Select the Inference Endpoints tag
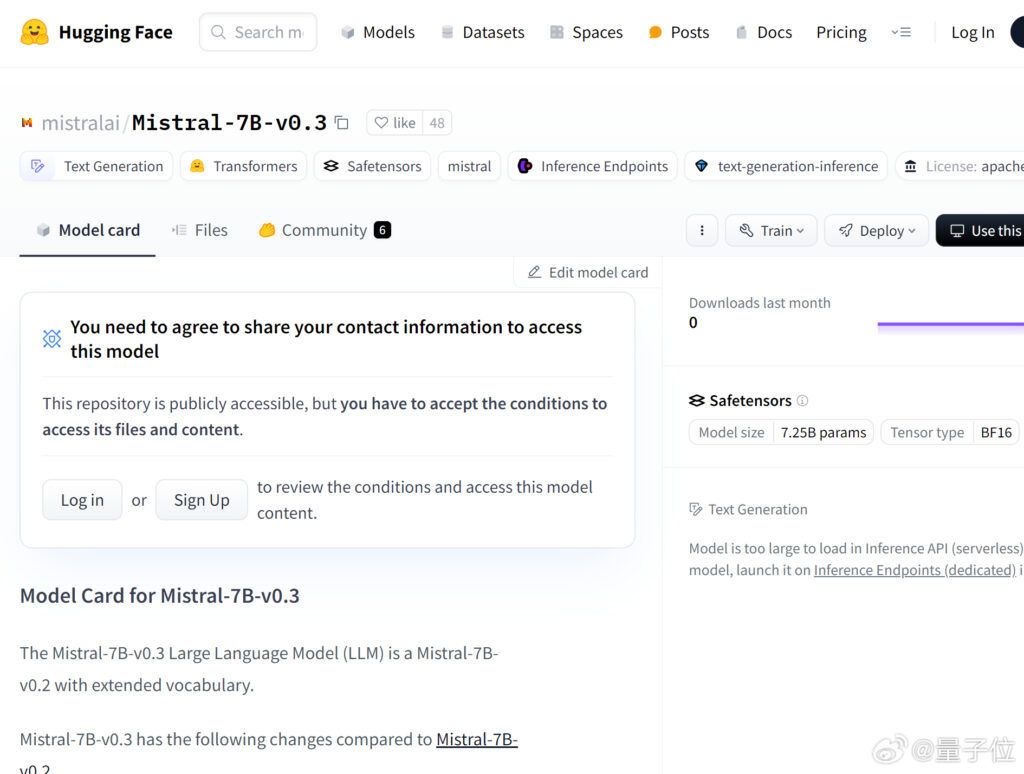The image size is (1024, 774). click(x=592, y=167)
